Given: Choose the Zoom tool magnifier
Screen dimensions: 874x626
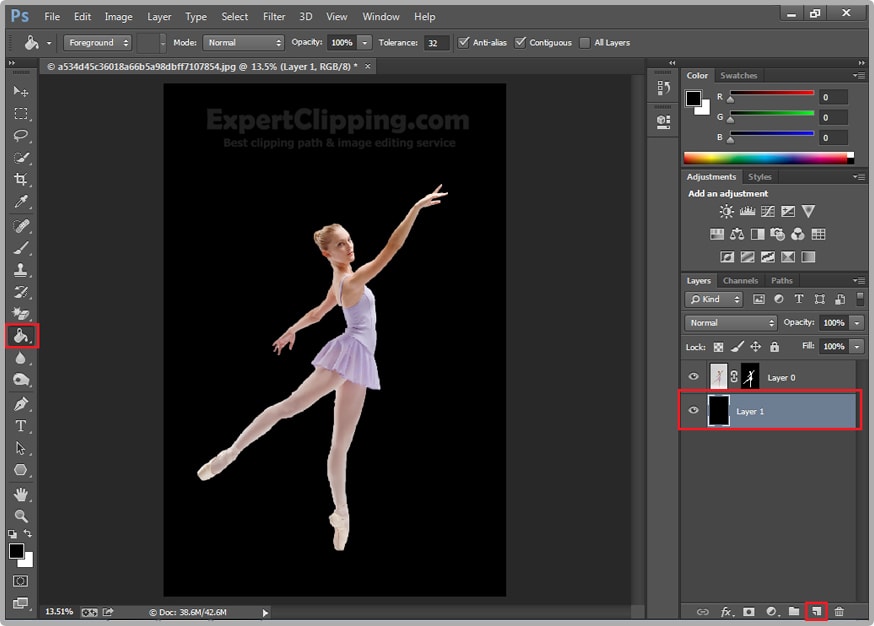Looking at the screenshot, I should pyautogui.click(x=21, y=516).
